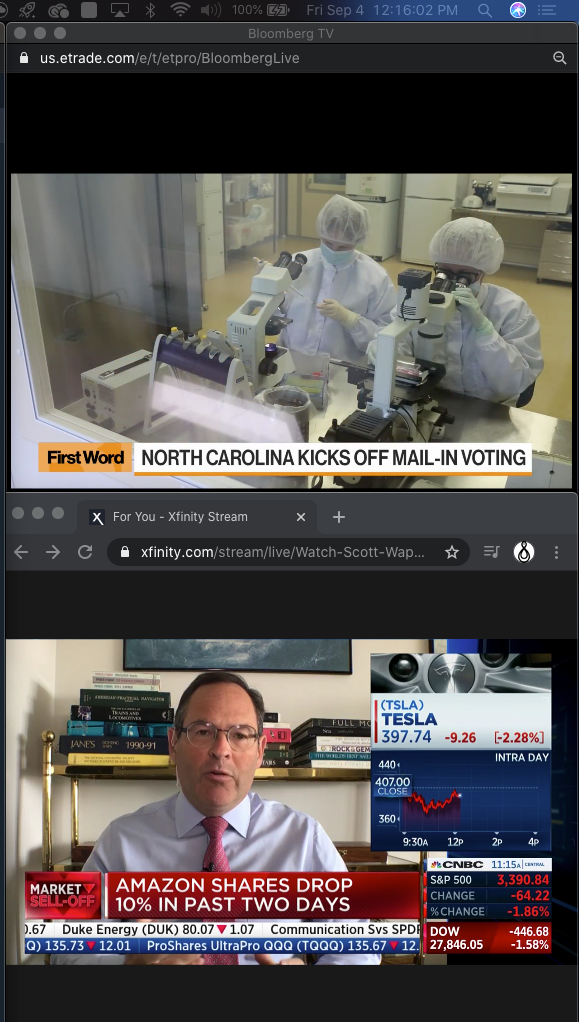Open Spotlight search magnifier in menu bar
Screen dimensions: 579x1022
click(484, 10)
